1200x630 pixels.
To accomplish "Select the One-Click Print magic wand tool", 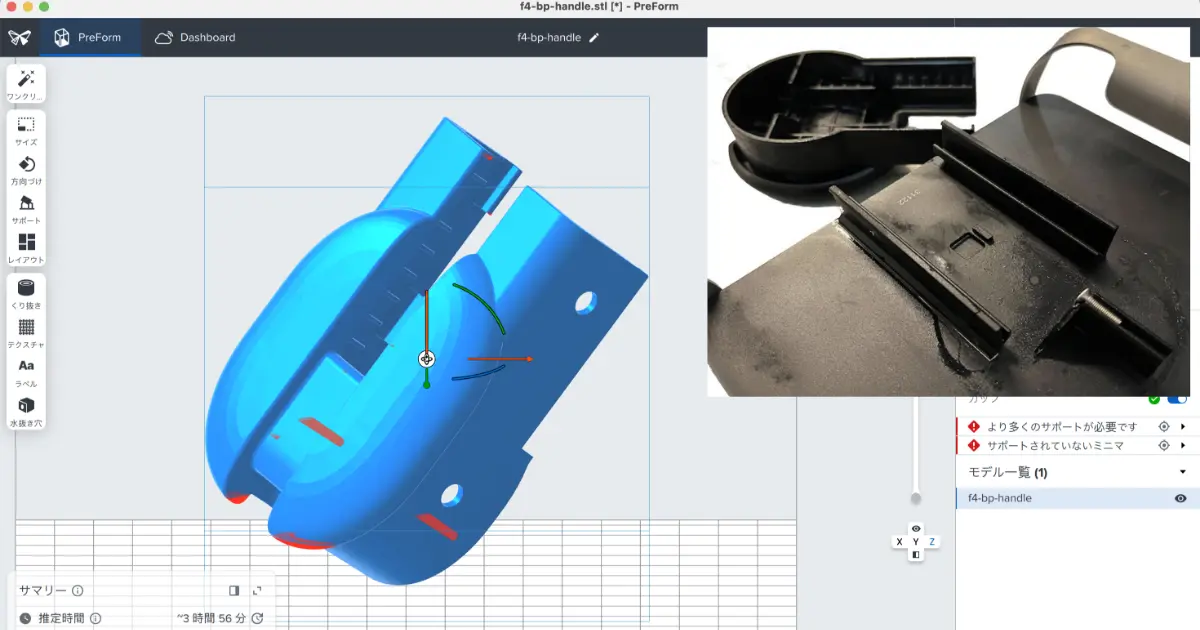I will pyautogui.click(x=26, y=84).
